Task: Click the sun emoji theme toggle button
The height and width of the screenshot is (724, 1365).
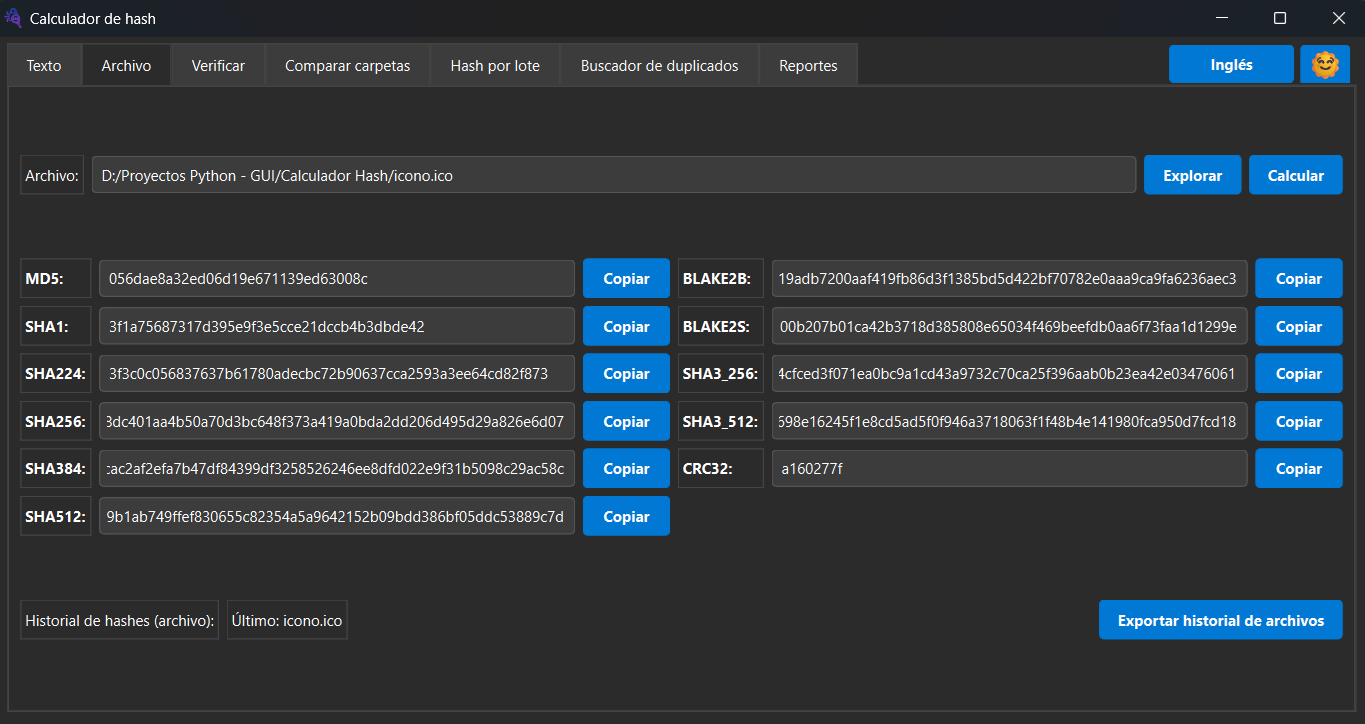Action: [1324, 65]
